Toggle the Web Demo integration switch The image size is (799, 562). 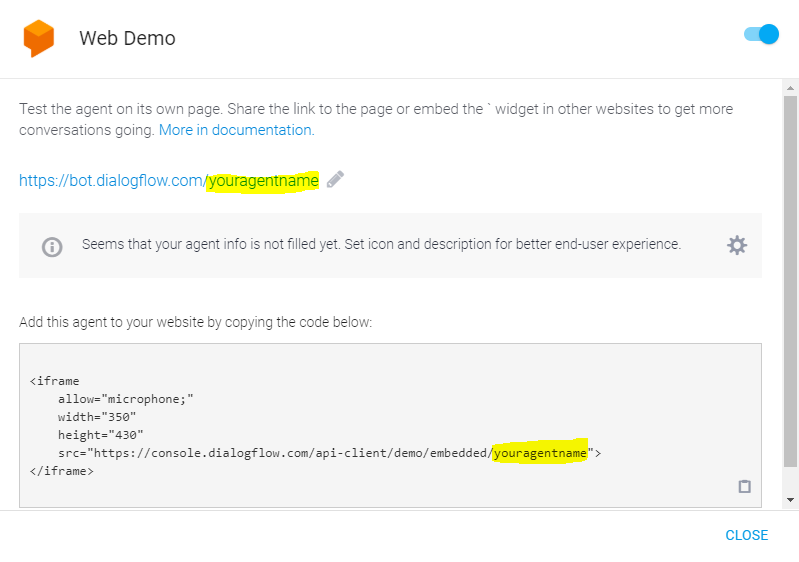(761, 35)
